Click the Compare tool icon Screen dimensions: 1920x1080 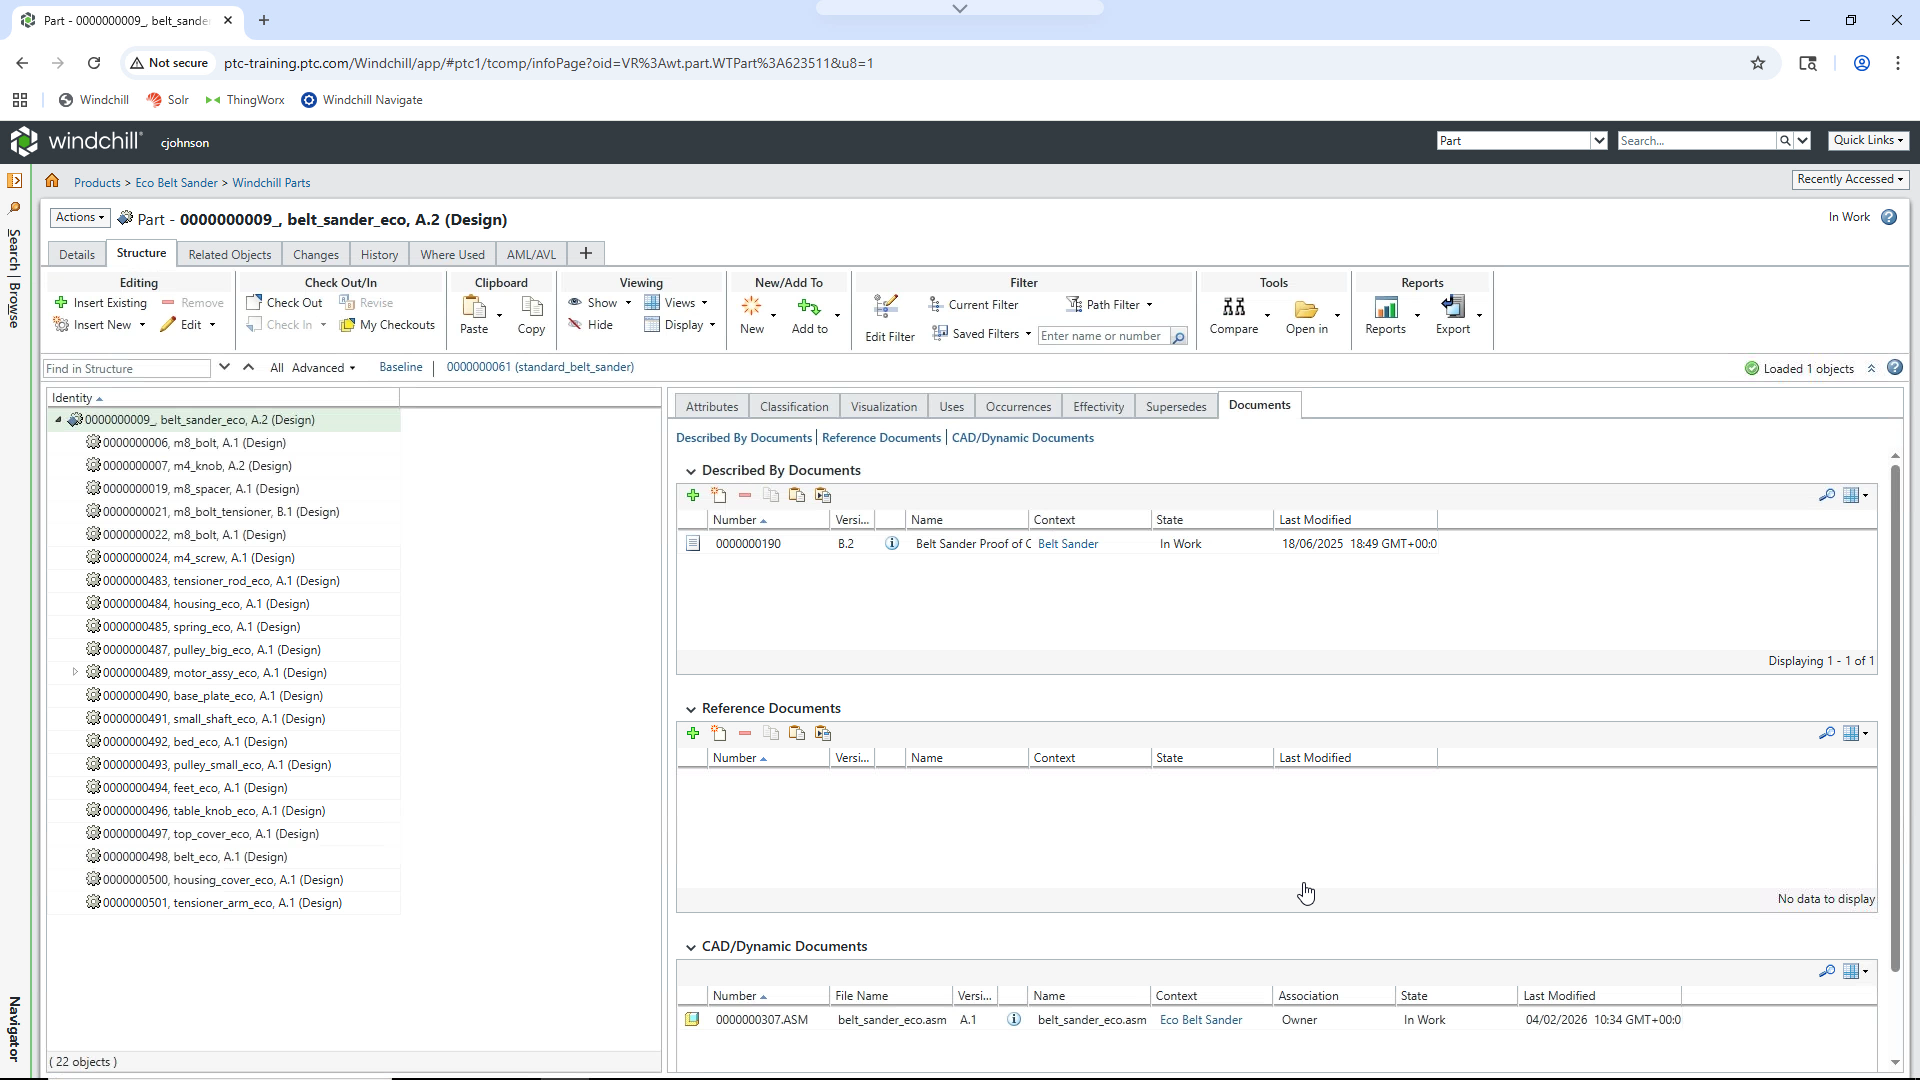coord(1234,307)
